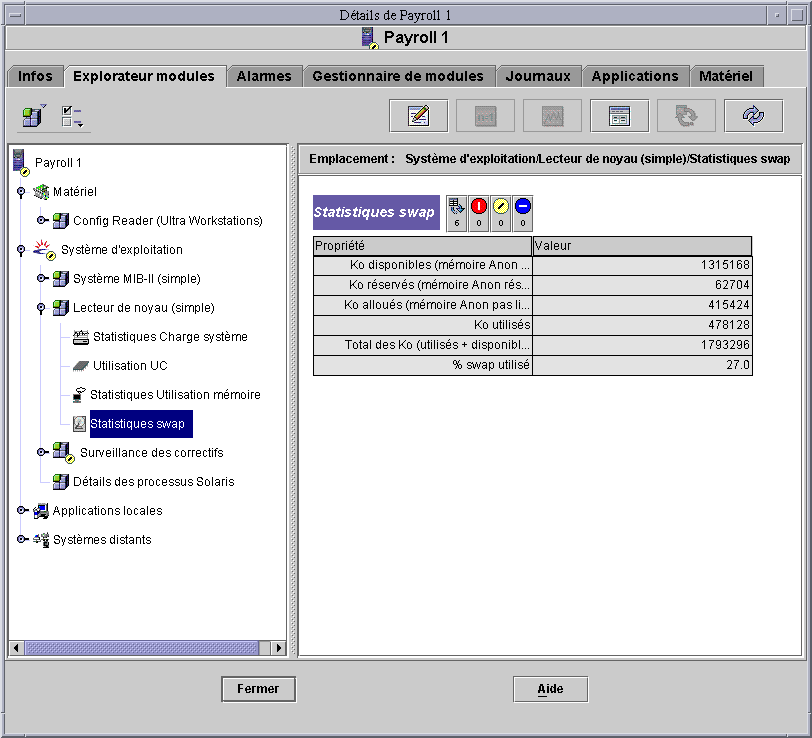The image size is (812, 738).
Task: Expand the Systèmes distants node
Action: tap(21, 539)
